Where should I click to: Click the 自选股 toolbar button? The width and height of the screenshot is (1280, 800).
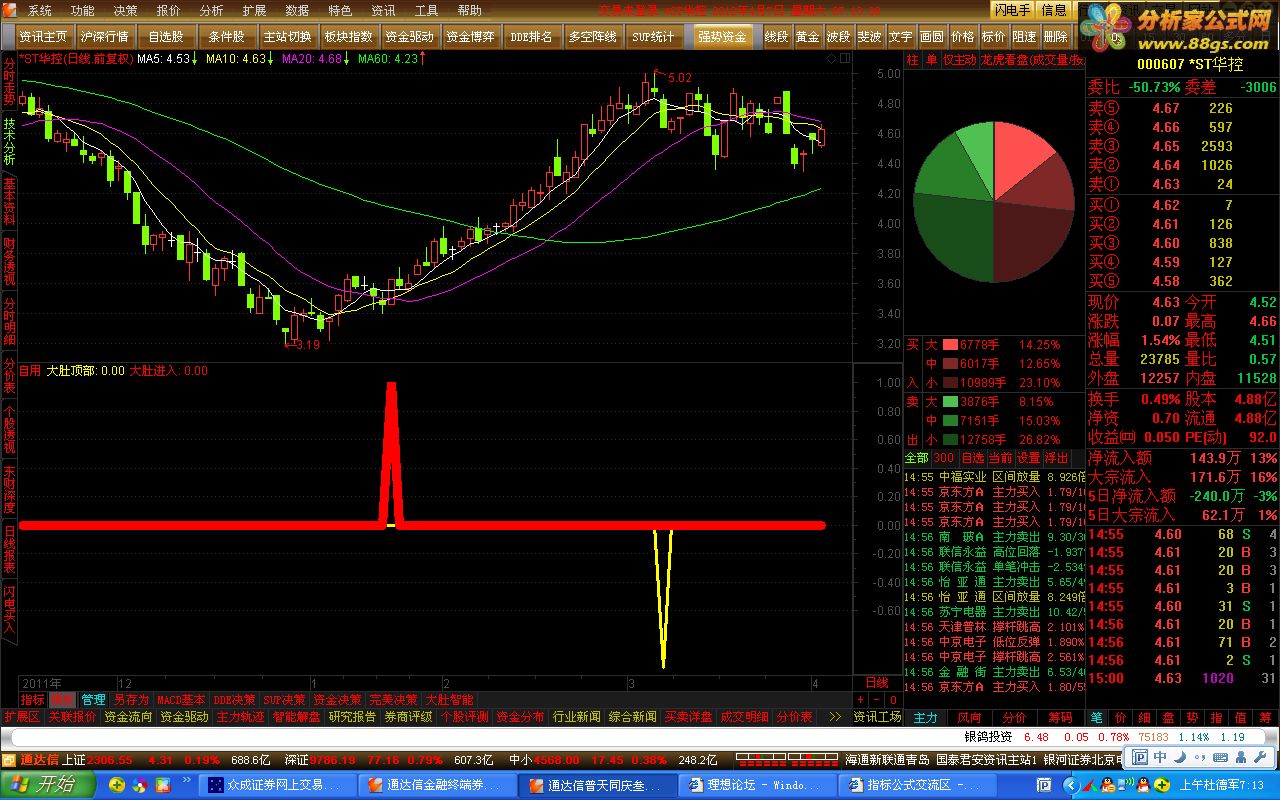click(166, 37)
